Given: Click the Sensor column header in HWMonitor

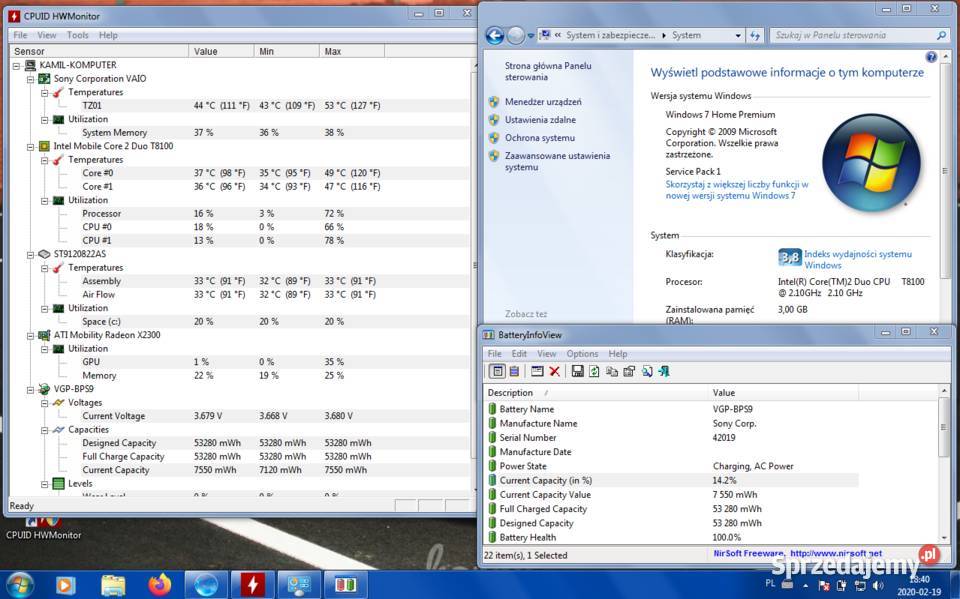Looking at the screenshot, I should click(99, 51).
